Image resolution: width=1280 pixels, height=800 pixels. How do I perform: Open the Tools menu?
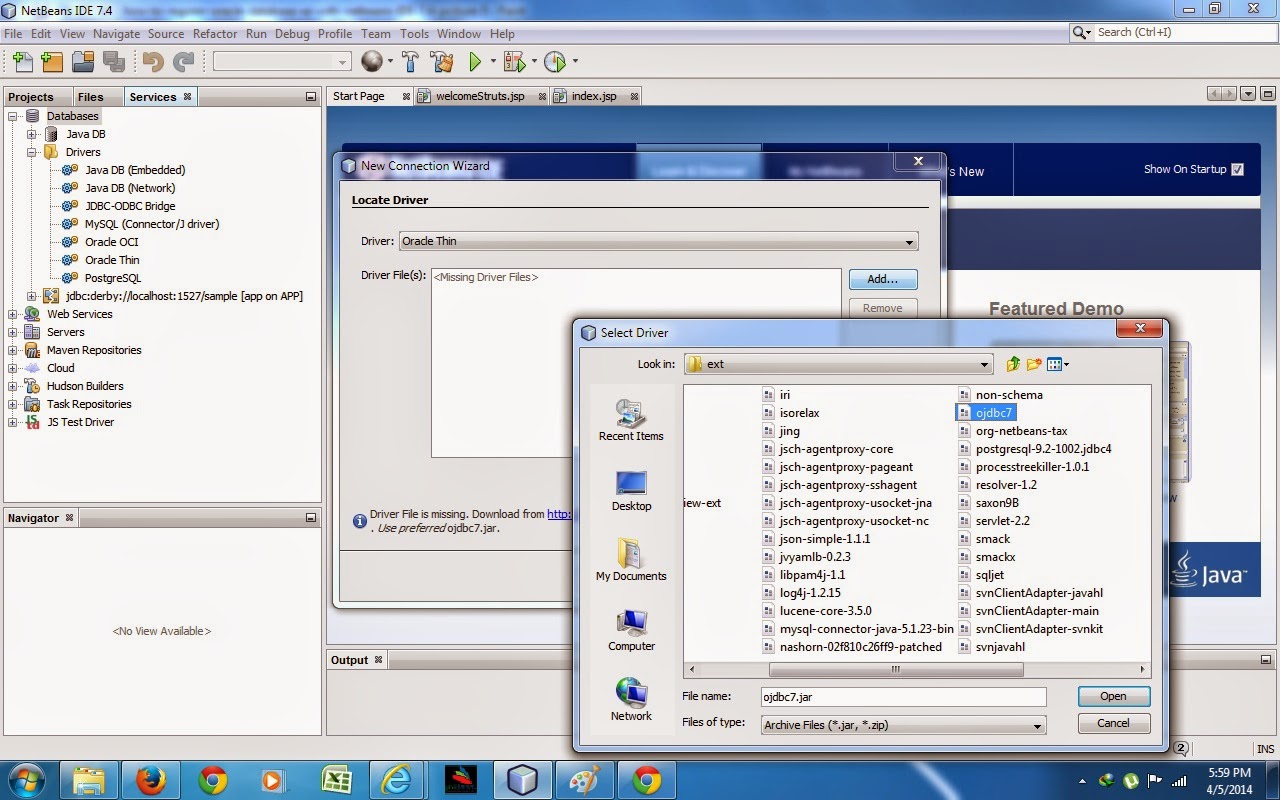[x=414, y=33]
